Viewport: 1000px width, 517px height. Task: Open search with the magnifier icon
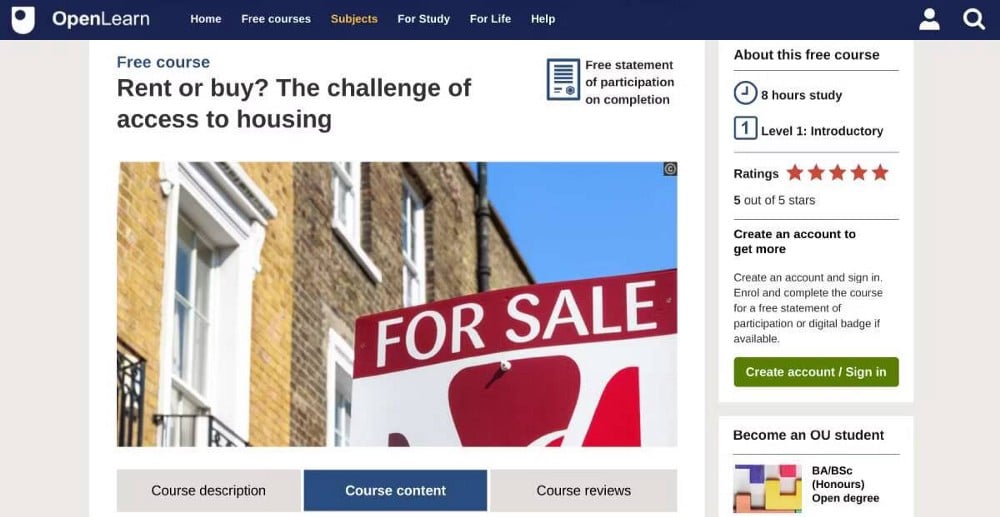974,19
